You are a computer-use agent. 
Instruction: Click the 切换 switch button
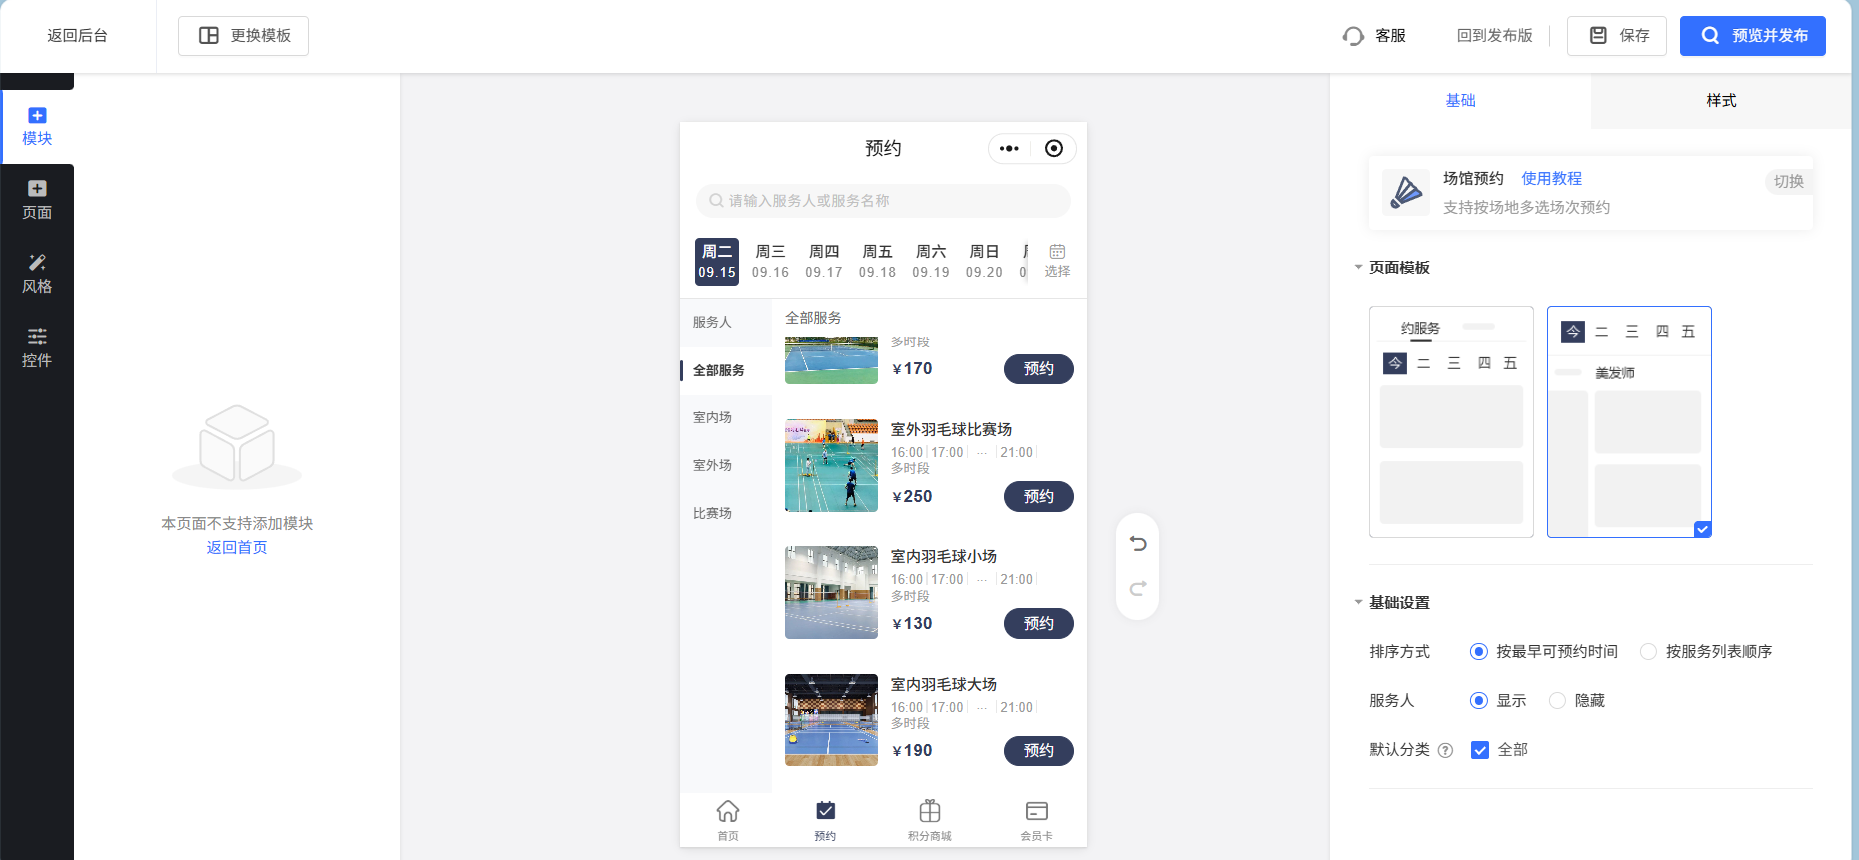pos(1788,182)
